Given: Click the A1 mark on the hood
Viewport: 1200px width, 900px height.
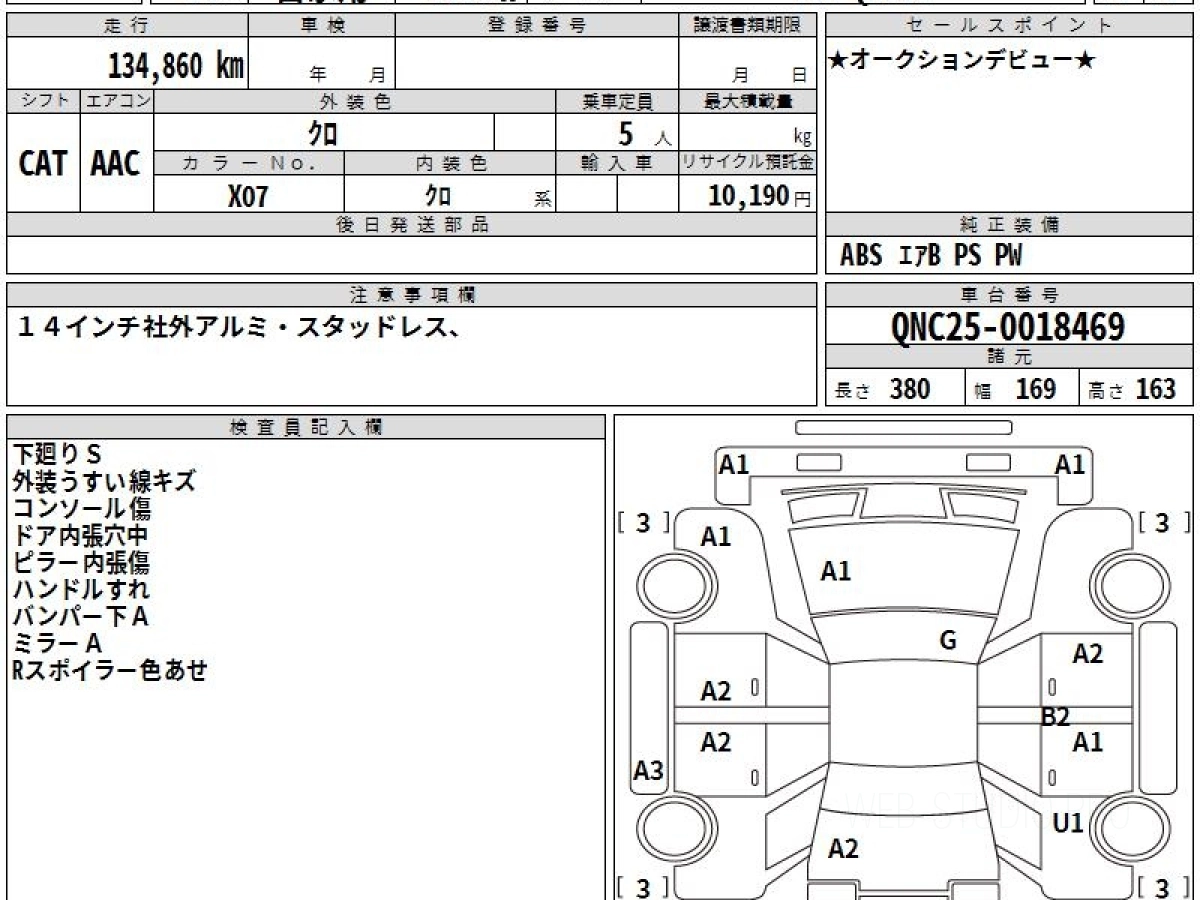Looking at the screenshot, I should 836,572.
